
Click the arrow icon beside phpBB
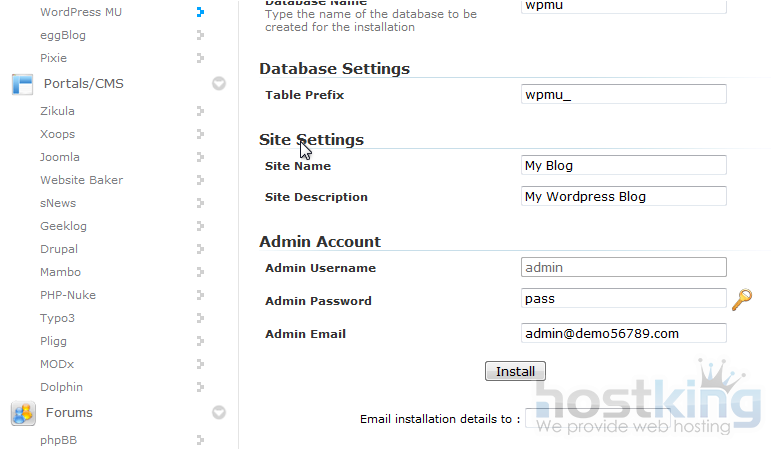click(x=200, y=440)
